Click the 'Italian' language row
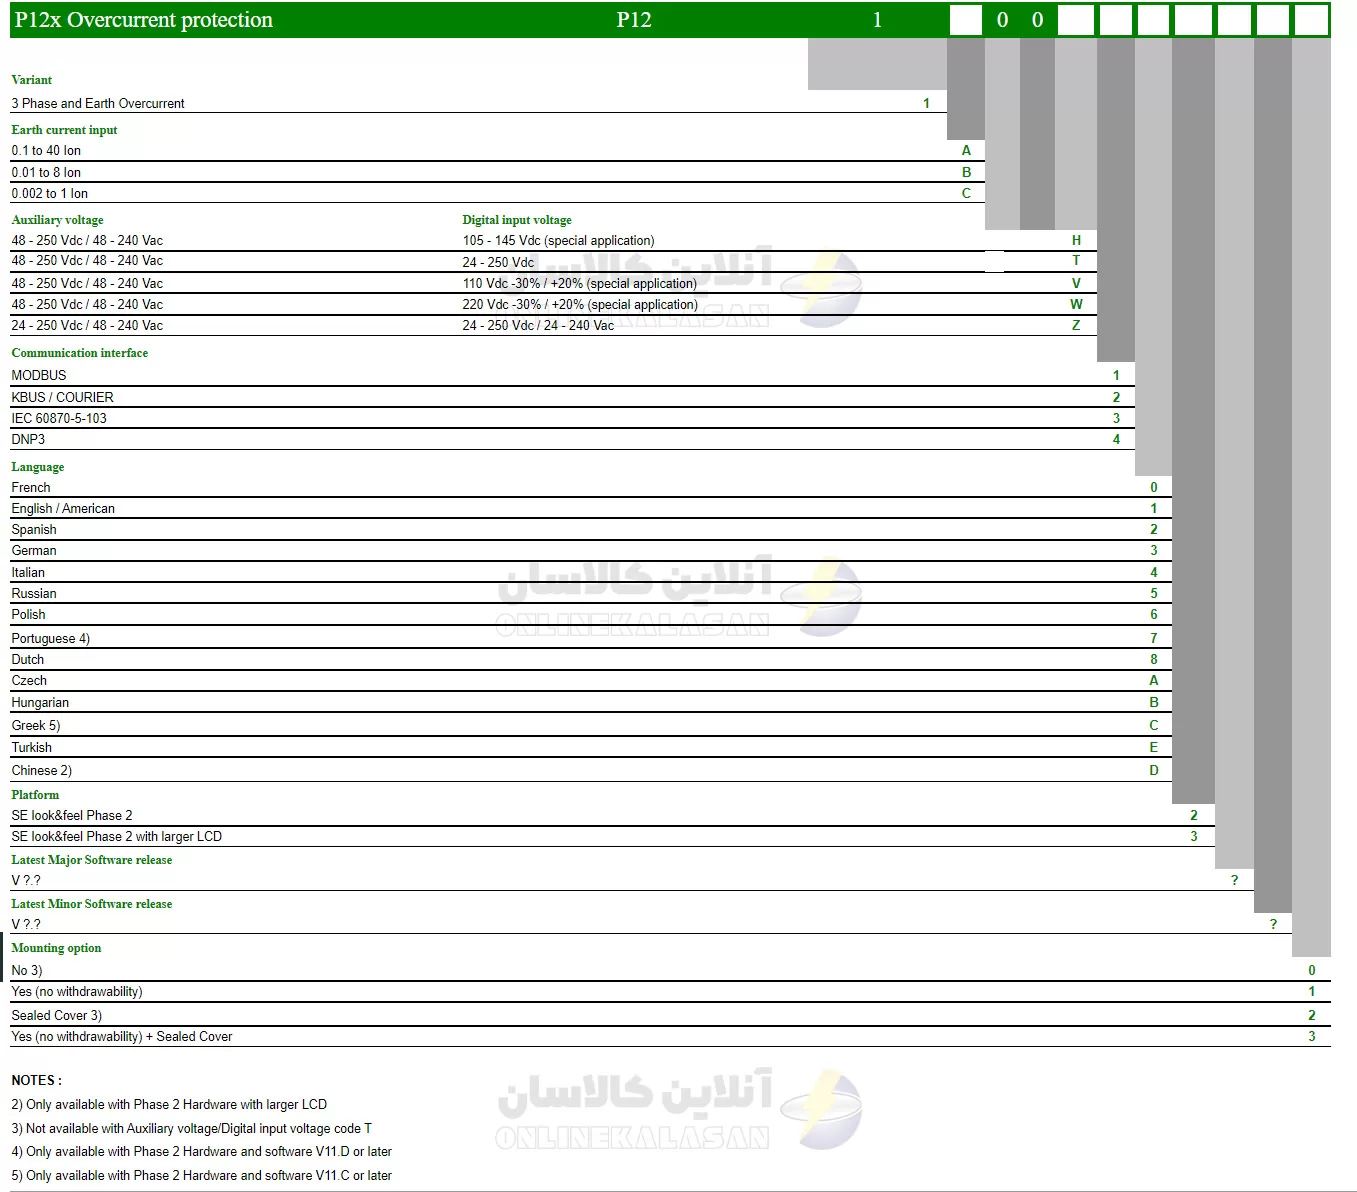 tap(591, 572)
